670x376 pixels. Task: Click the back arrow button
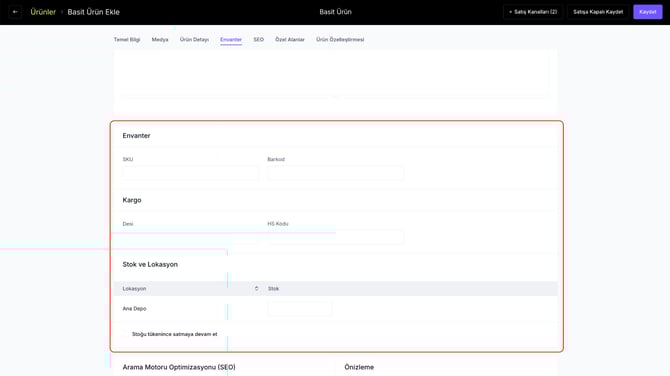[x=15, y=12]
